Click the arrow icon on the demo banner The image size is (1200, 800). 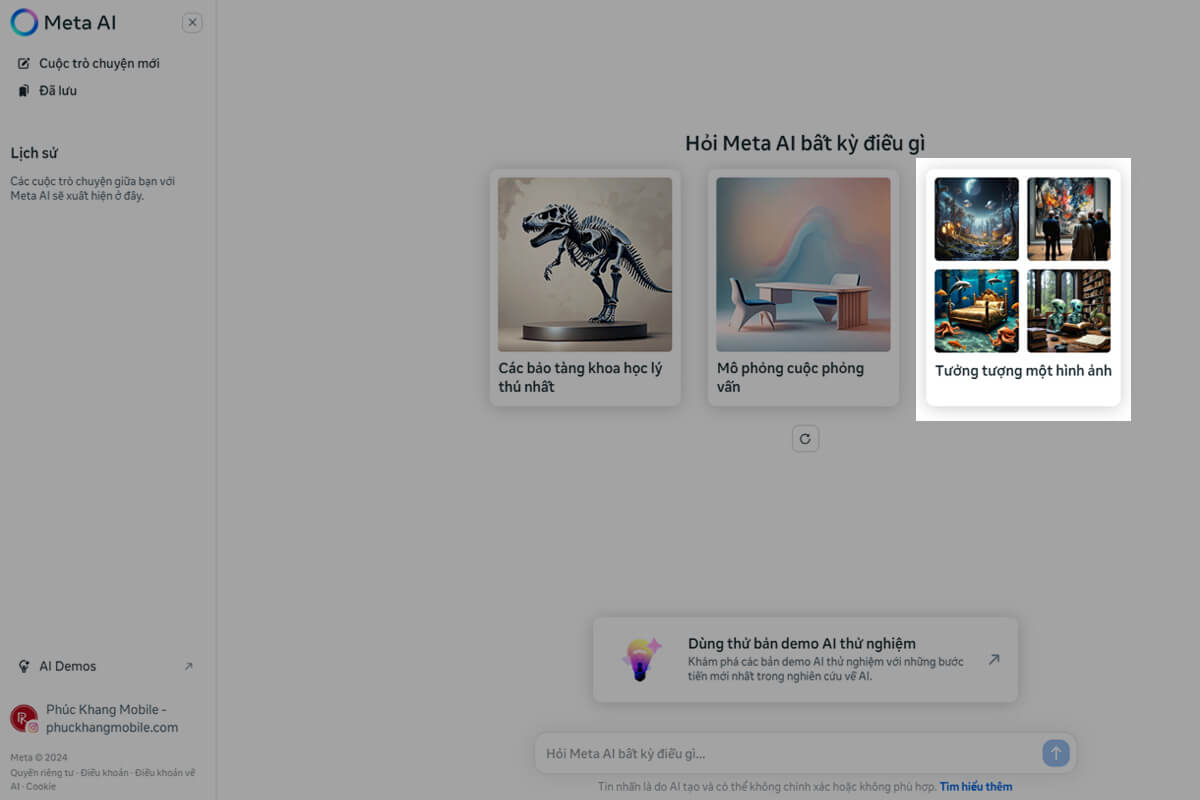[x=993, y=660]
